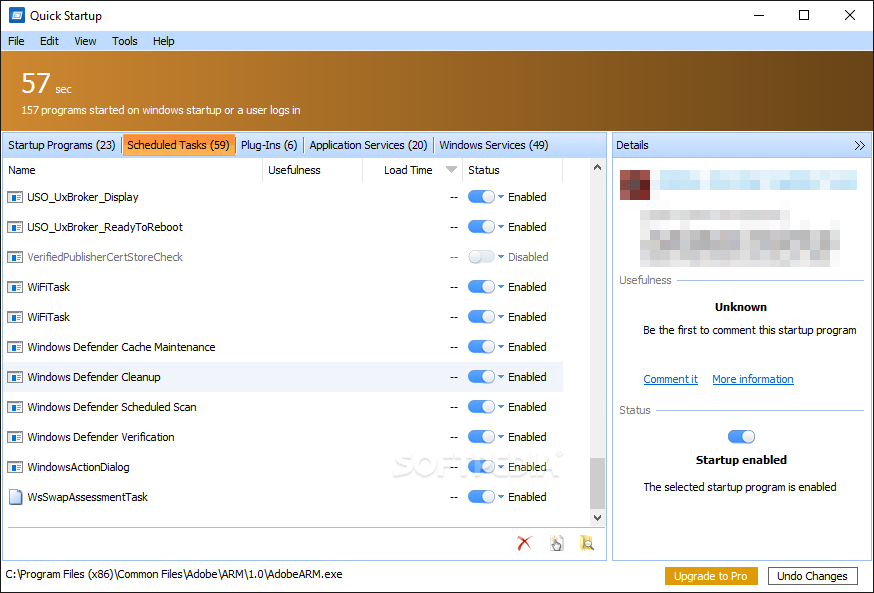The image size is (874, 593).
Task: Open status dropdown arrow for USO_UxBroker_Display
Action: [x=501, y=197]
